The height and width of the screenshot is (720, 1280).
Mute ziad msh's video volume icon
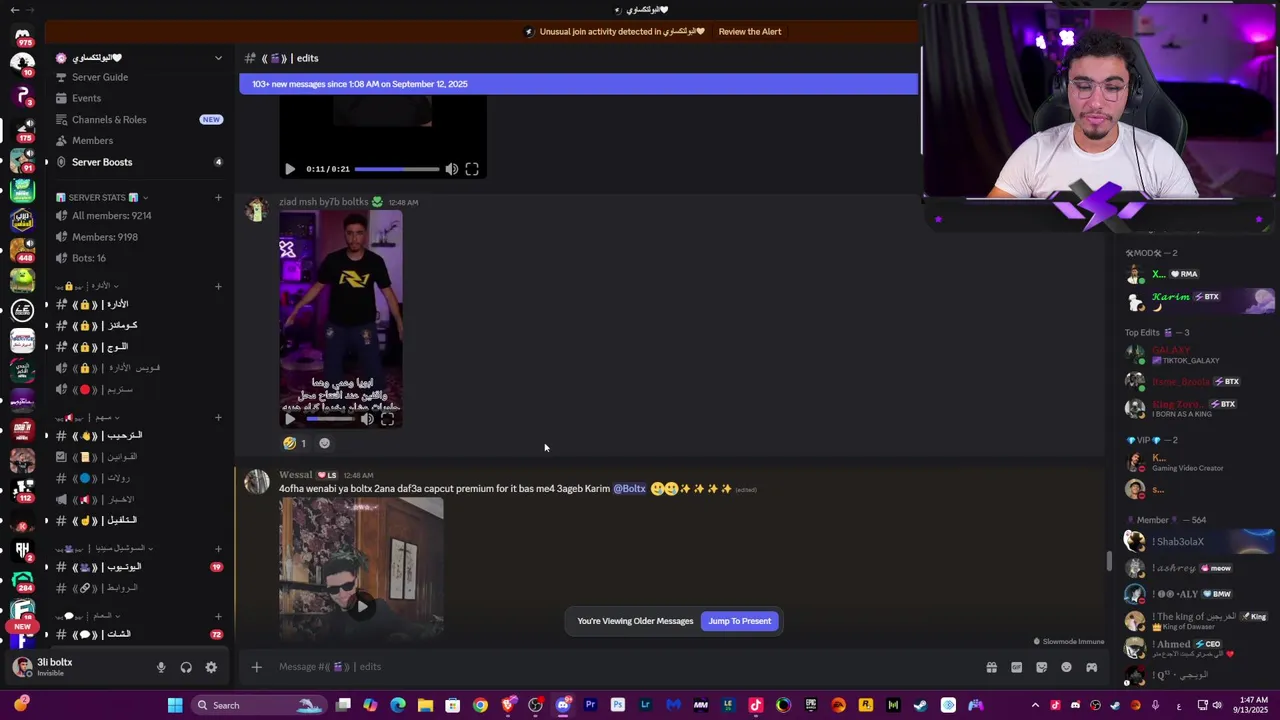(x=367, y=420)
